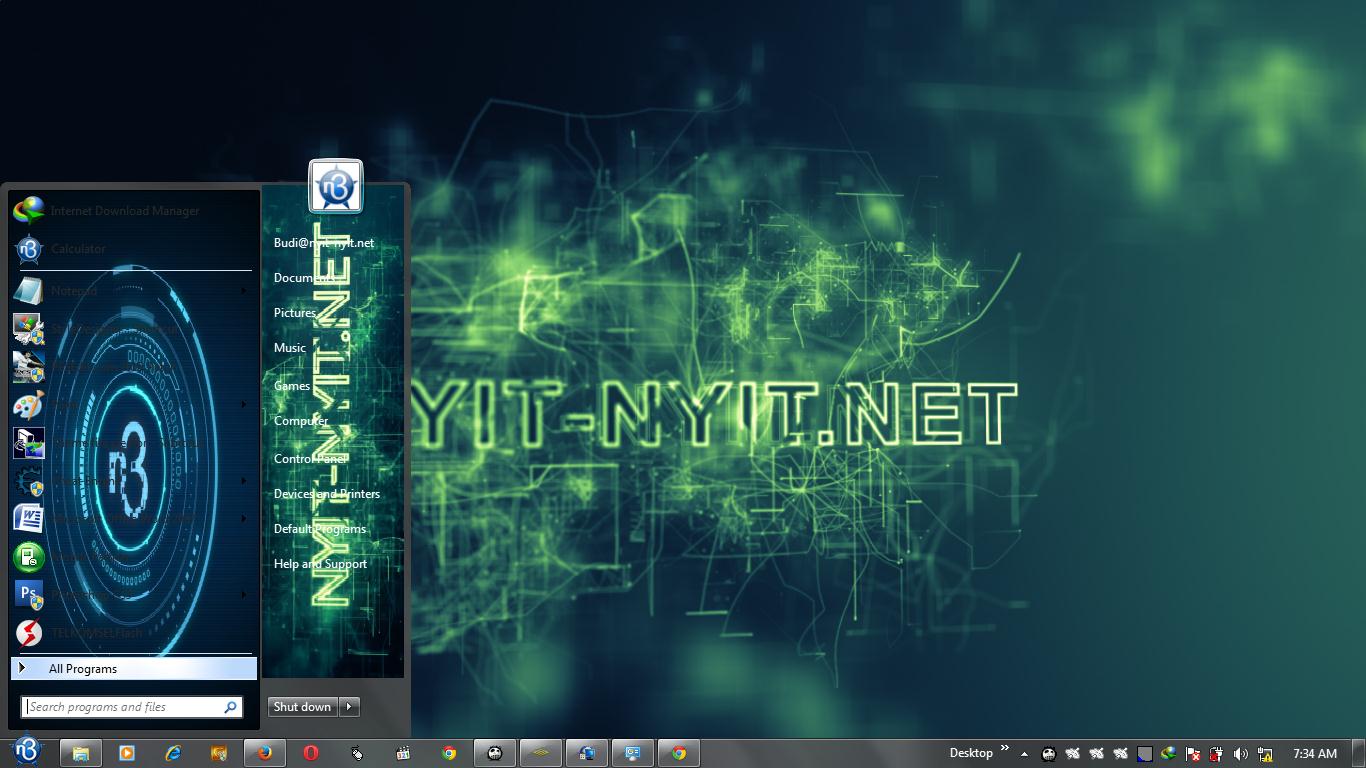Click the search magnifier icon
Viewport: 1366px width, 768px height.
(231, 707)
